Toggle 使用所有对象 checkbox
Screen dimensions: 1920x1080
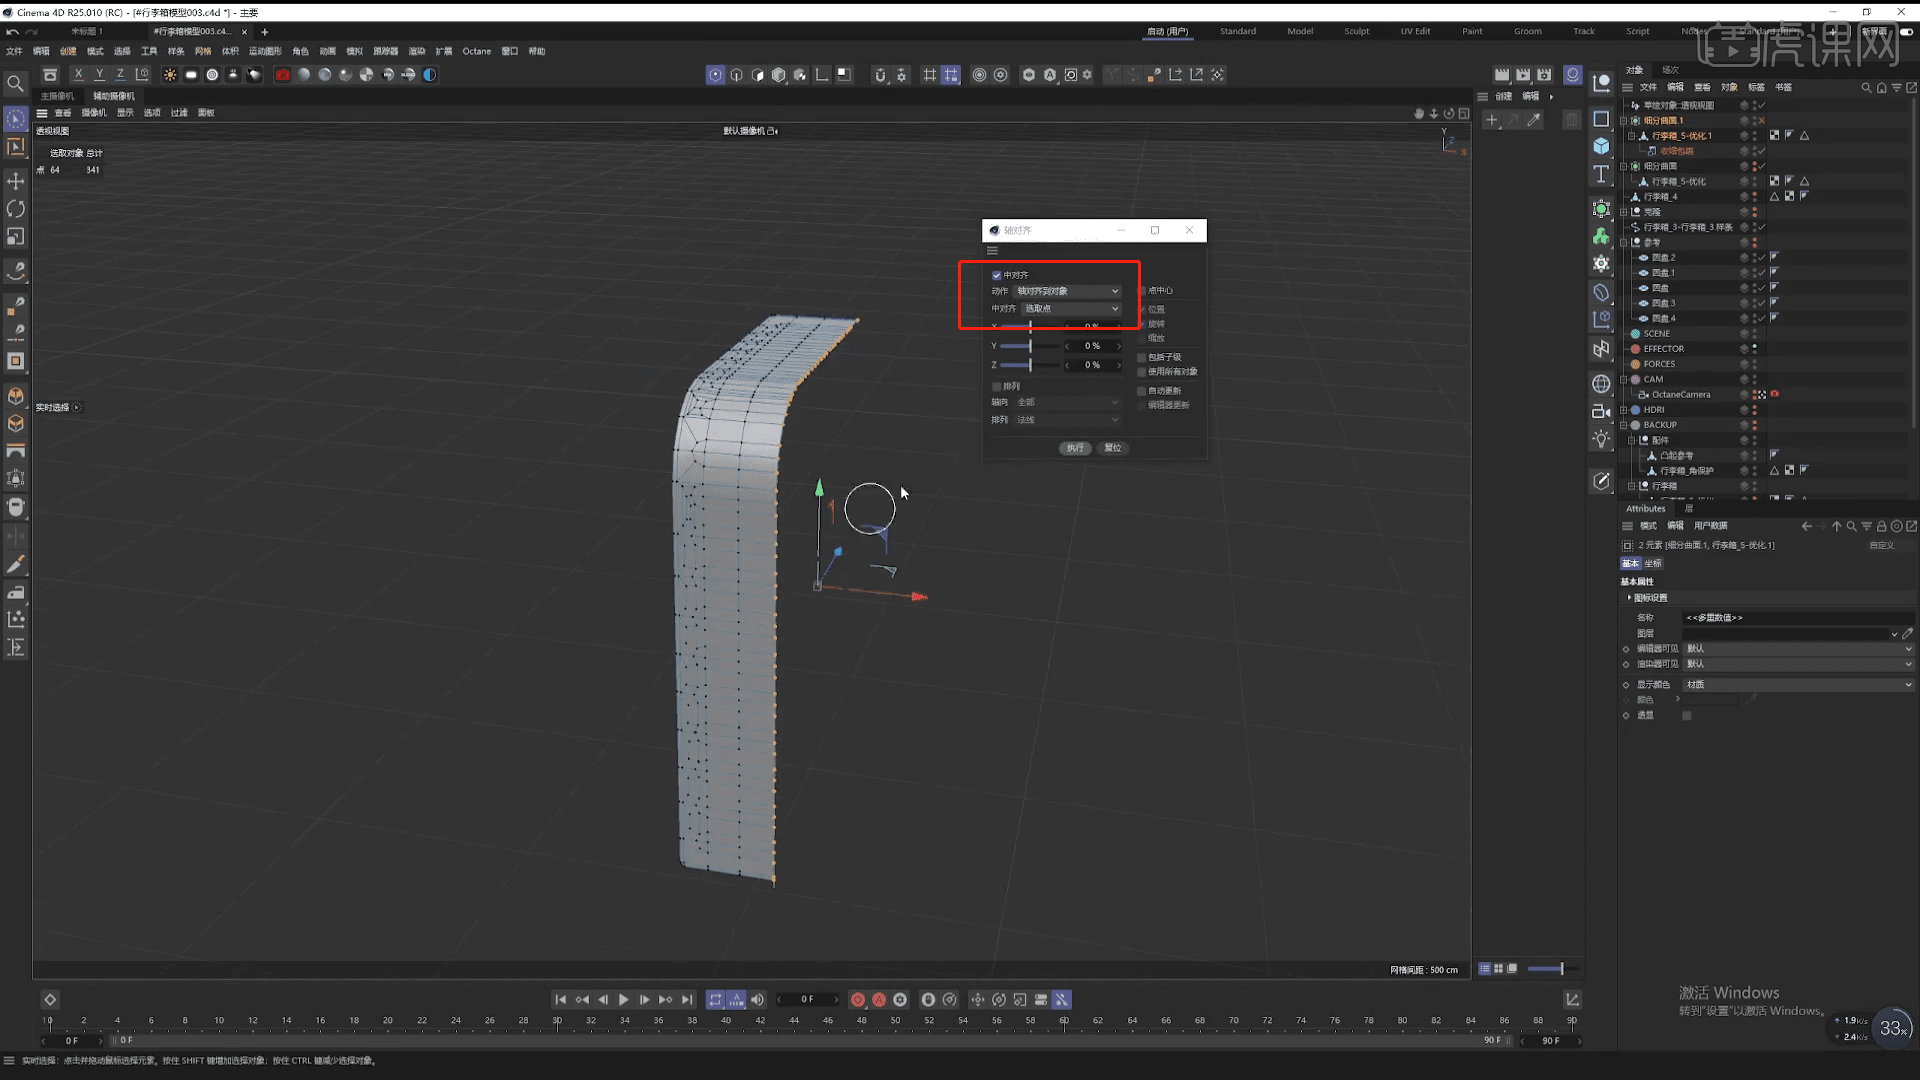(x=1142, y=372)
